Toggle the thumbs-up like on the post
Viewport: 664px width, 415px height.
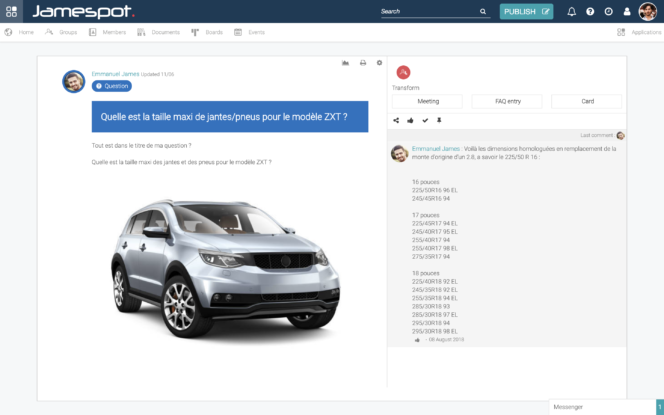coord(410,120)
